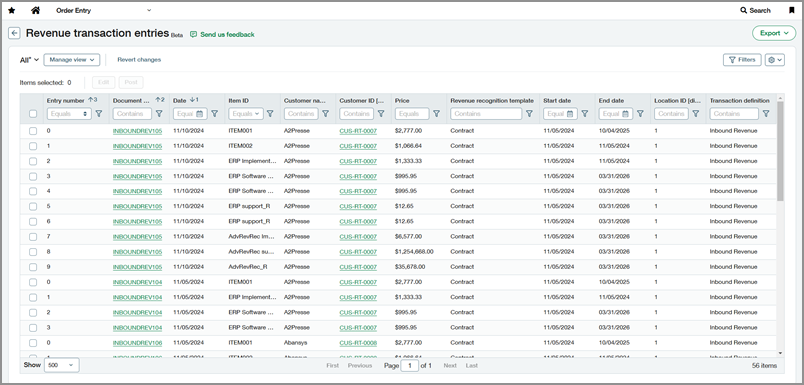Click the Customer name Contains filter field
This screenshot has height=385, width=804.
coord(301,114)
